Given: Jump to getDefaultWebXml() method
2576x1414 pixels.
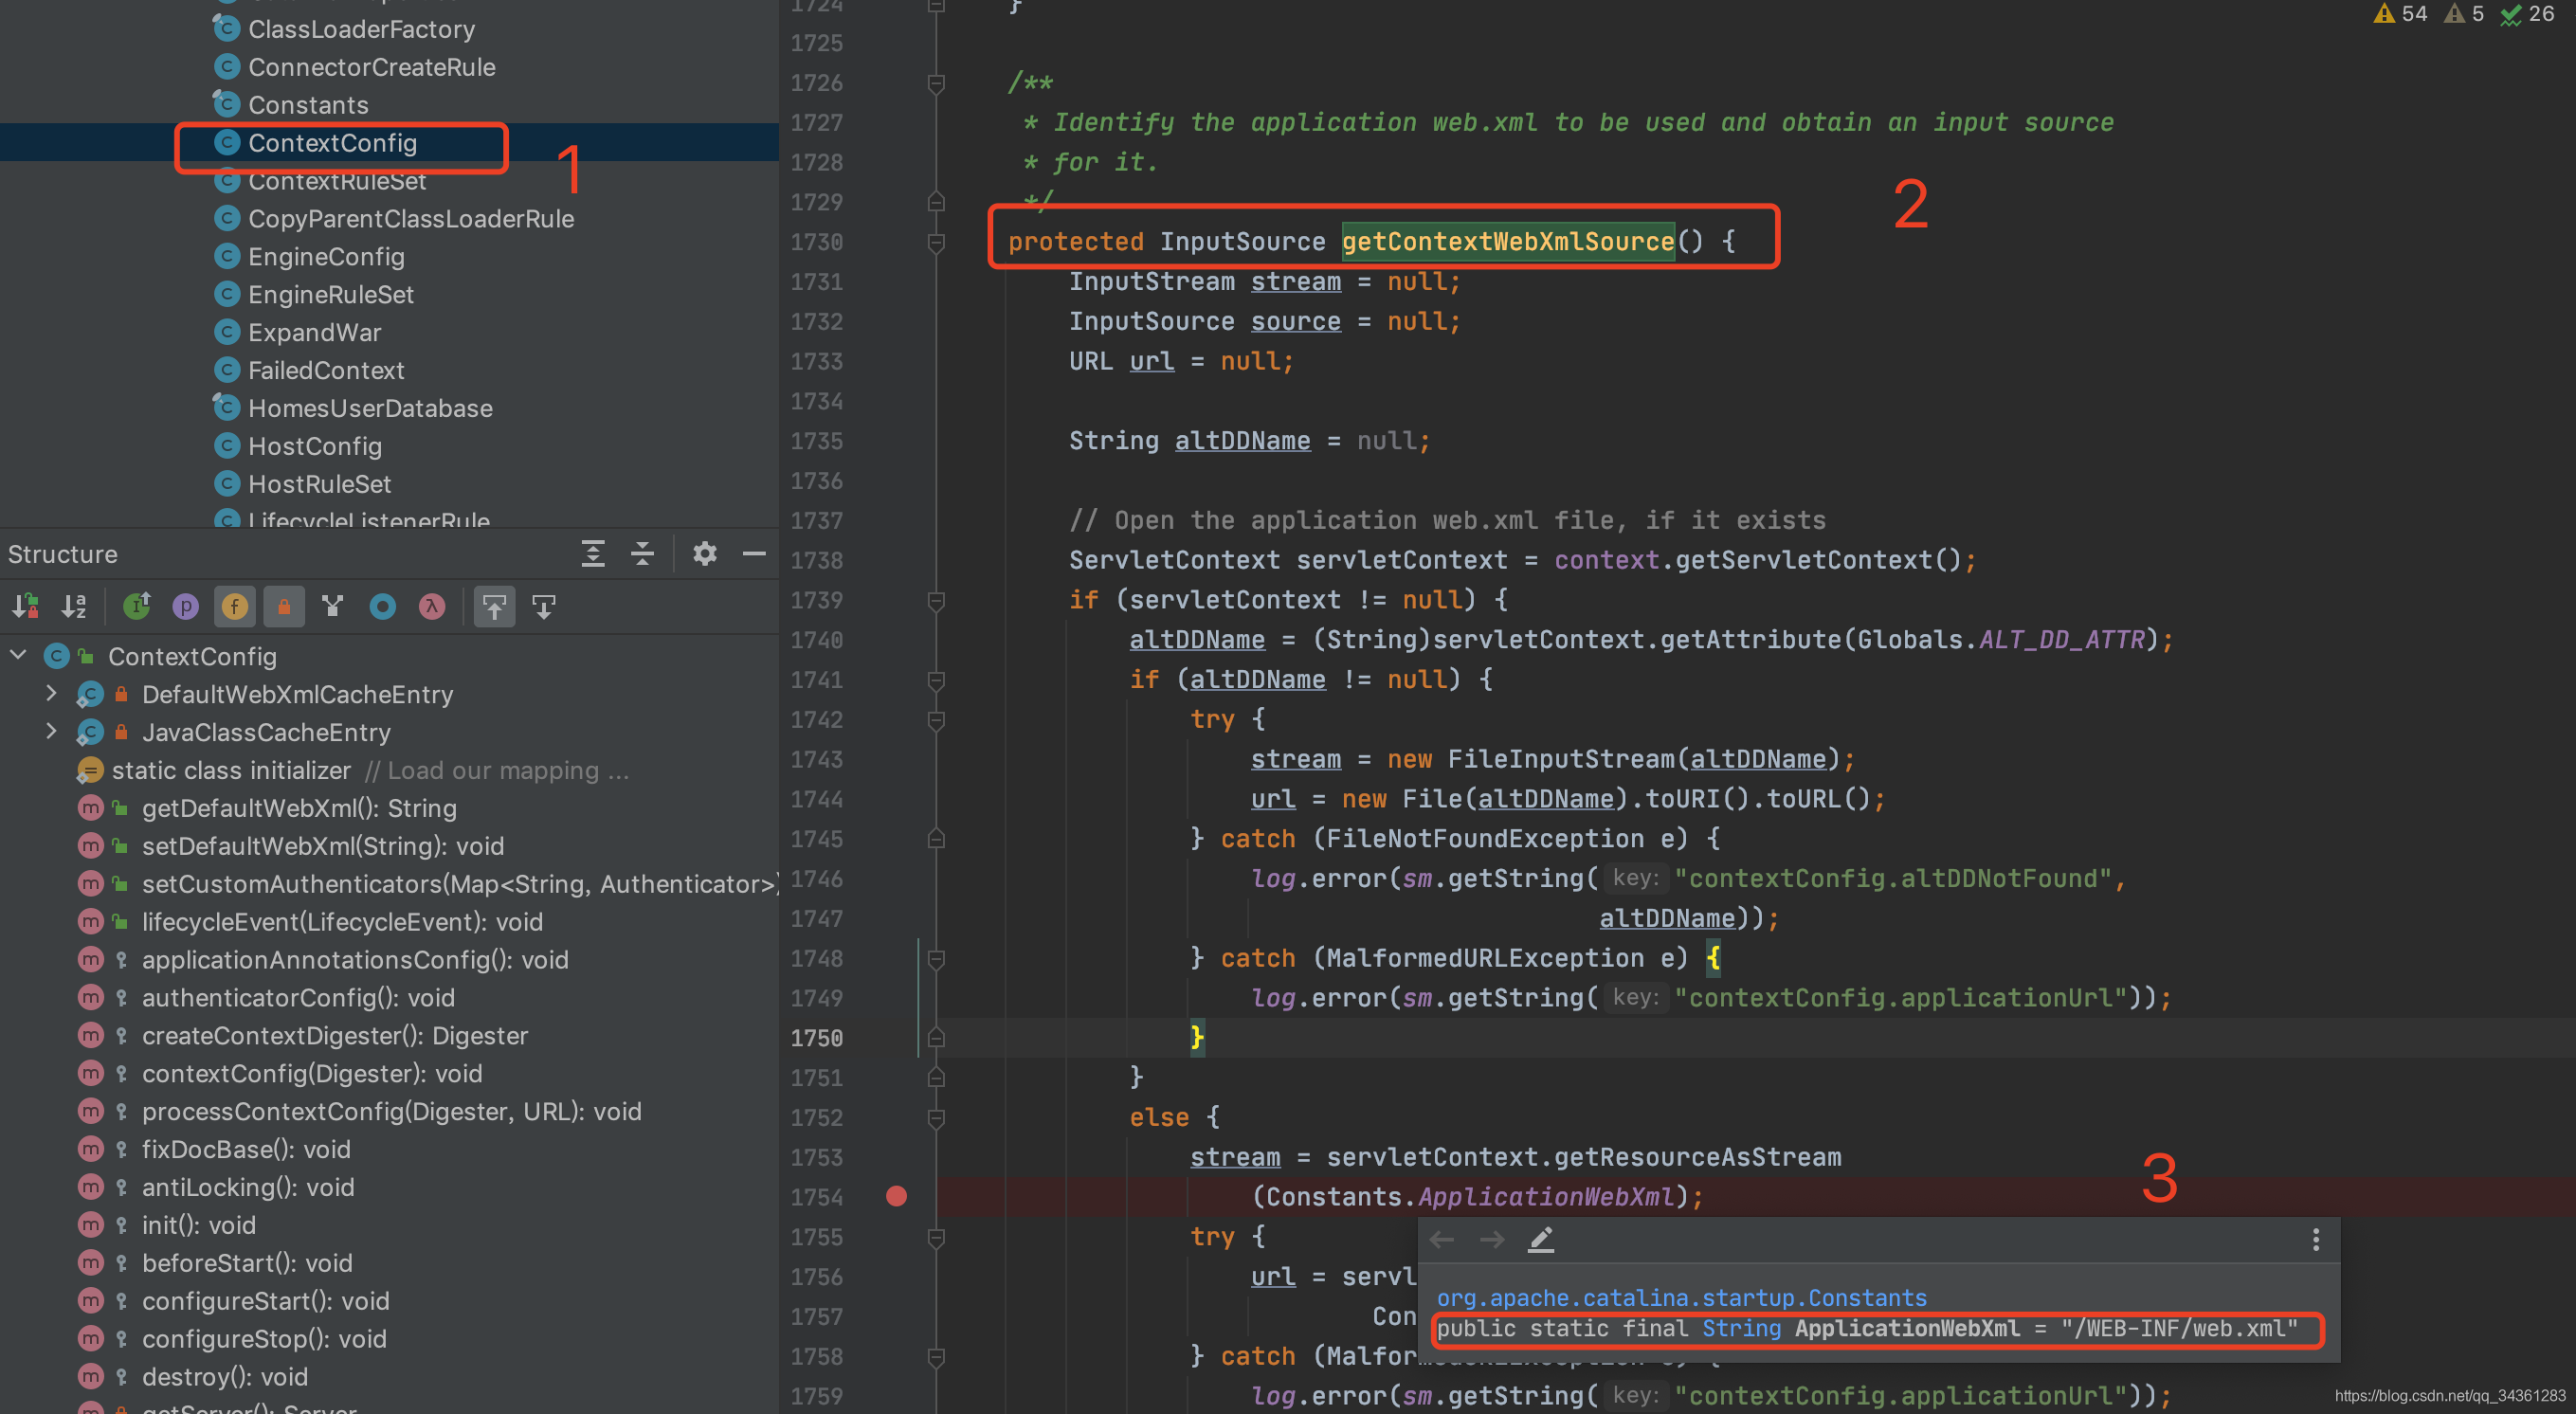Looking at the screenshot, I should click(x=299, y=808).
